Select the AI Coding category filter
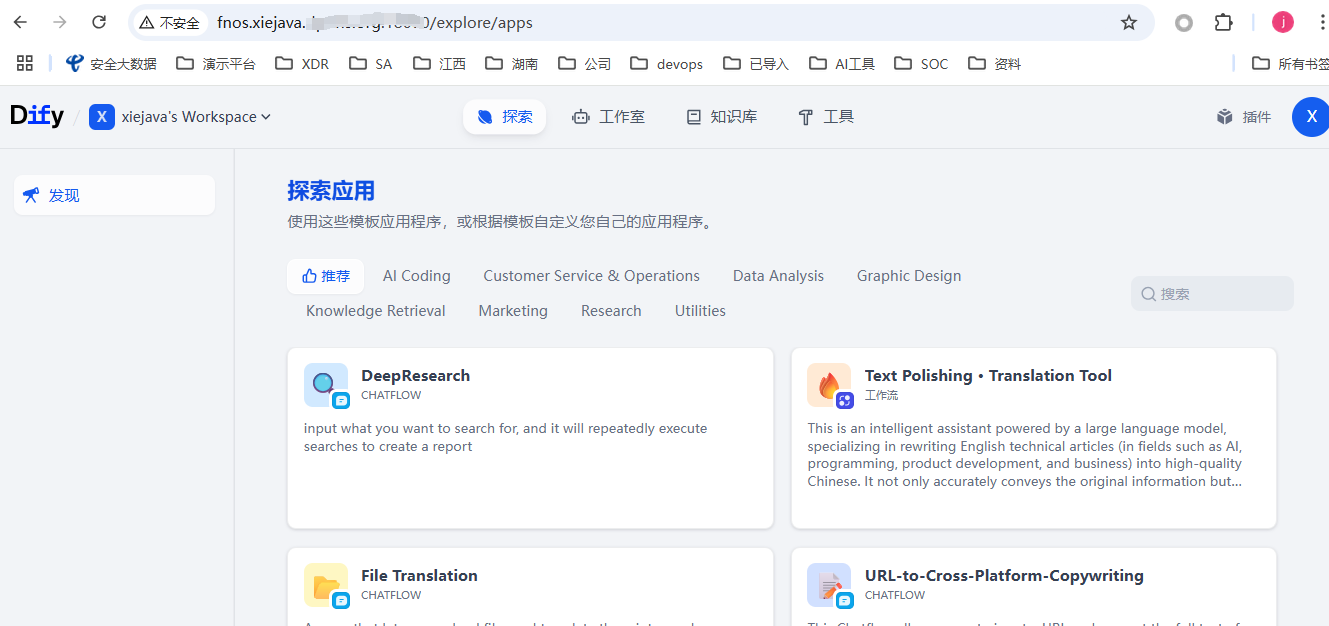1329x626 pixels. tap(416, 276)
